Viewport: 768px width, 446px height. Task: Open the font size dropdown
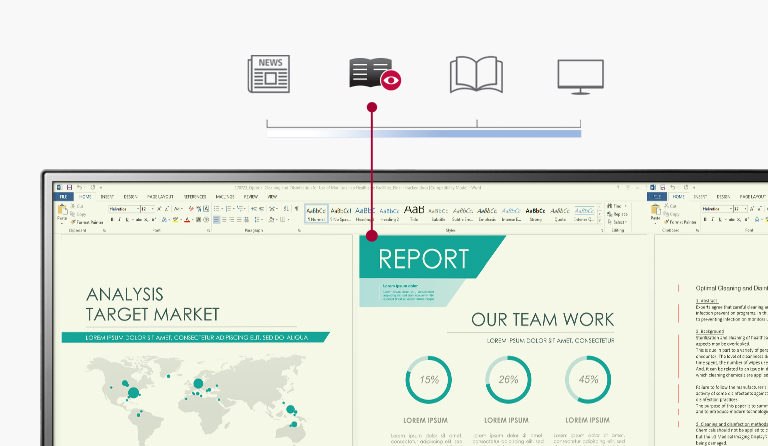pyautogui.click(x=145, y=209)
